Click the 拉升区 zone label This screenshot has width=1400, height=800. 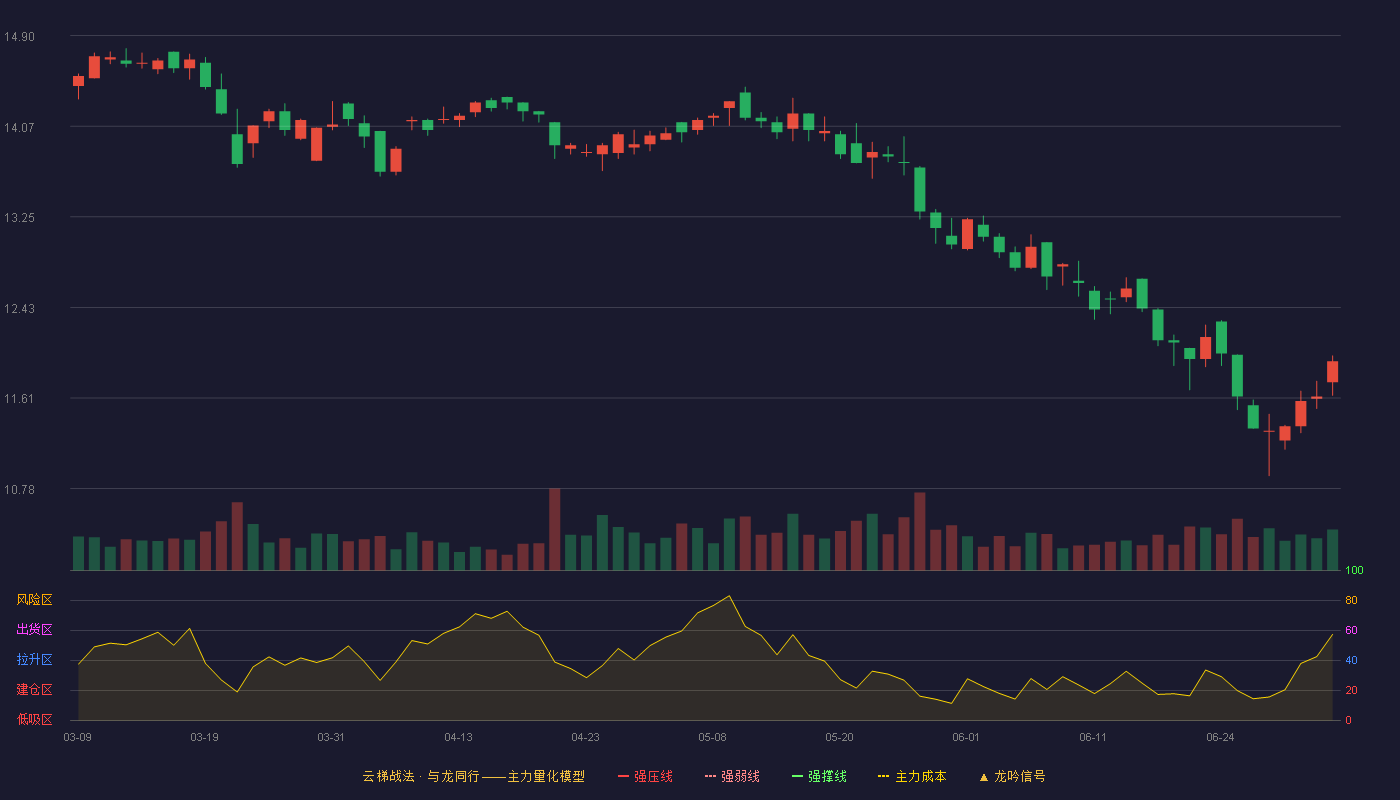(34, 660)
